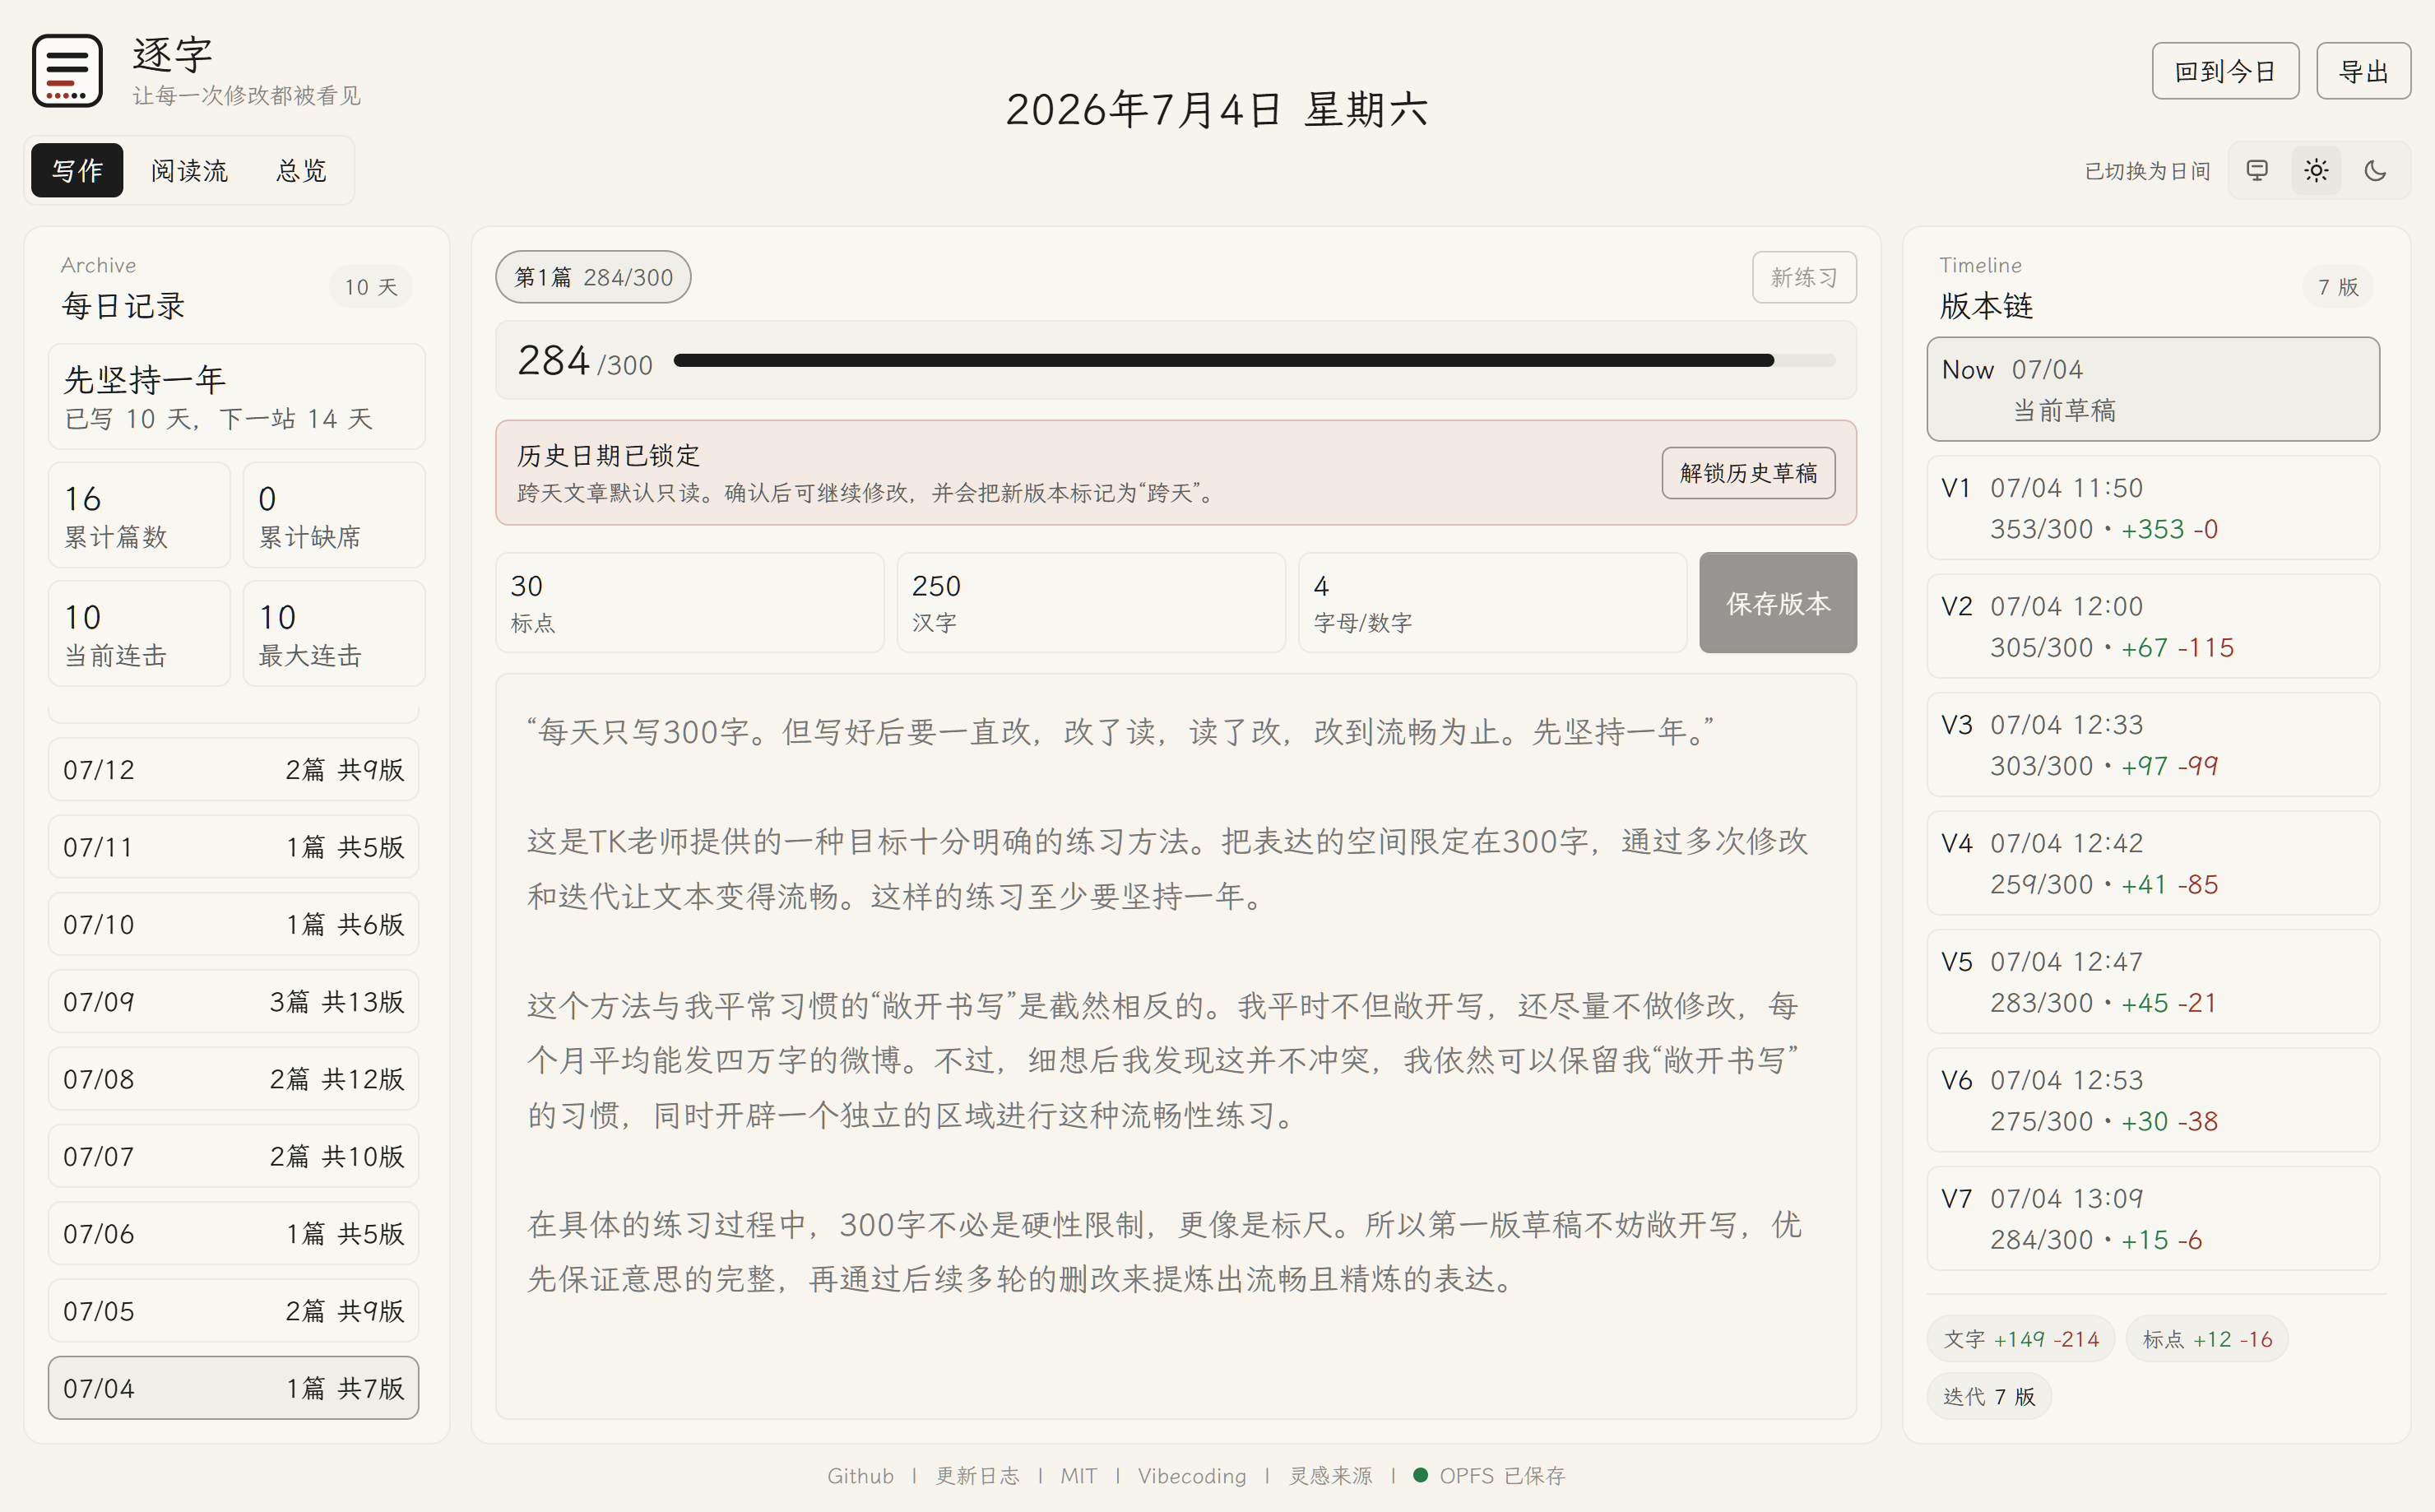Image resolution: width=2435 pixels, height=1512 pixels.
Task: Switch to the 总览 tab
Action: point(301,170)
